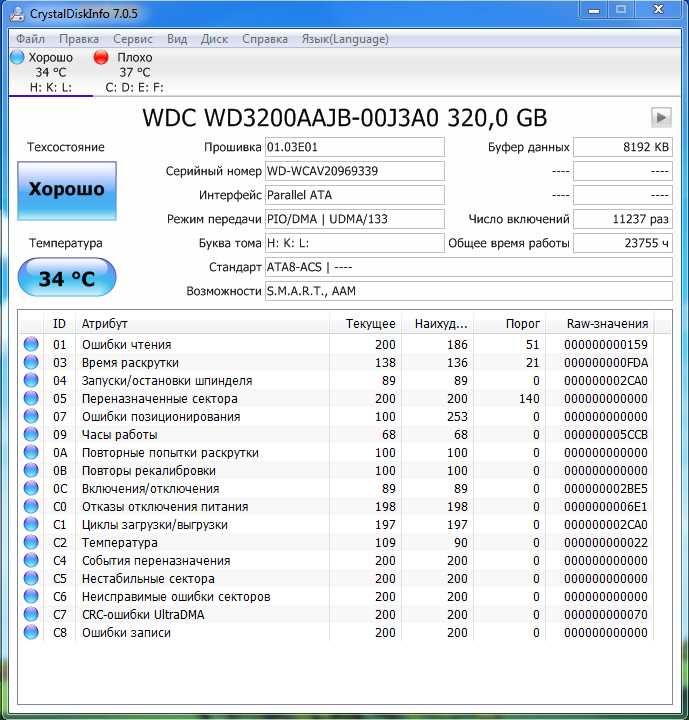Click status icon for Часы работы row

pos(31,434)
